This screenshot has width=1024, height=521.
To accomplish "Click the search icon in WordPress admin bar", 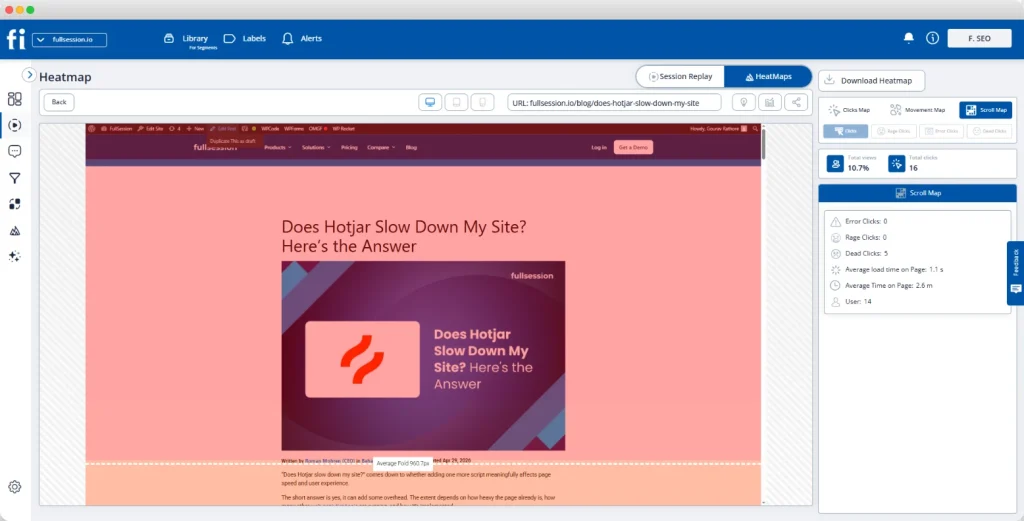I will (756, 129).
